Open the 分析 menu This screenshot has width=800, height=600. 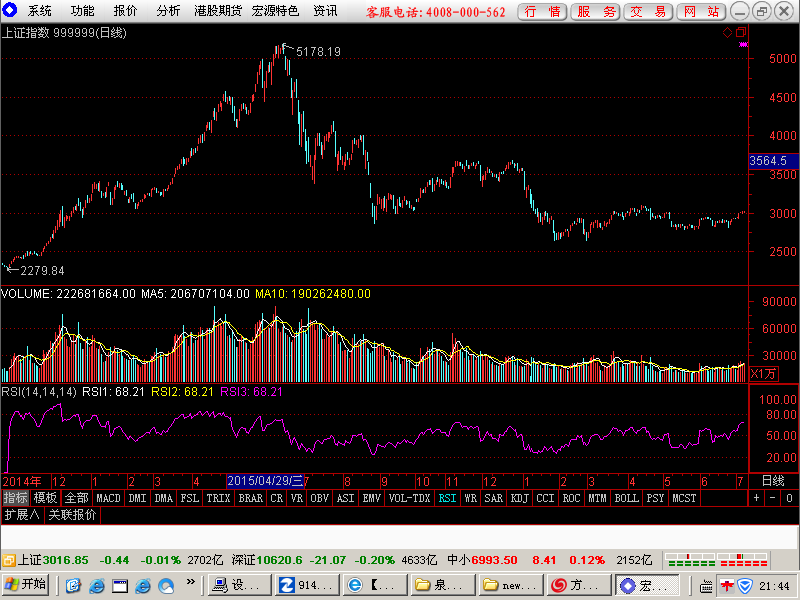point(168,11)
